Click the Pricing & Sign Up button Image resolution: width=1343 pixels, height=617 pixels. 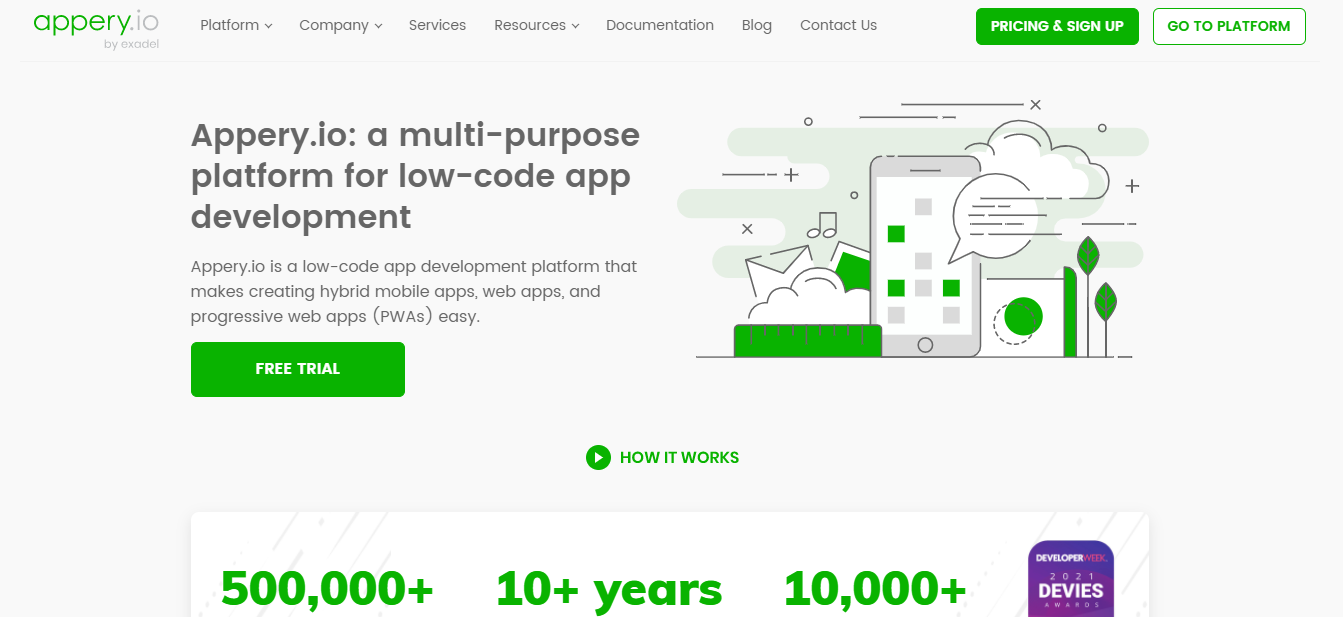(1057, 26)
